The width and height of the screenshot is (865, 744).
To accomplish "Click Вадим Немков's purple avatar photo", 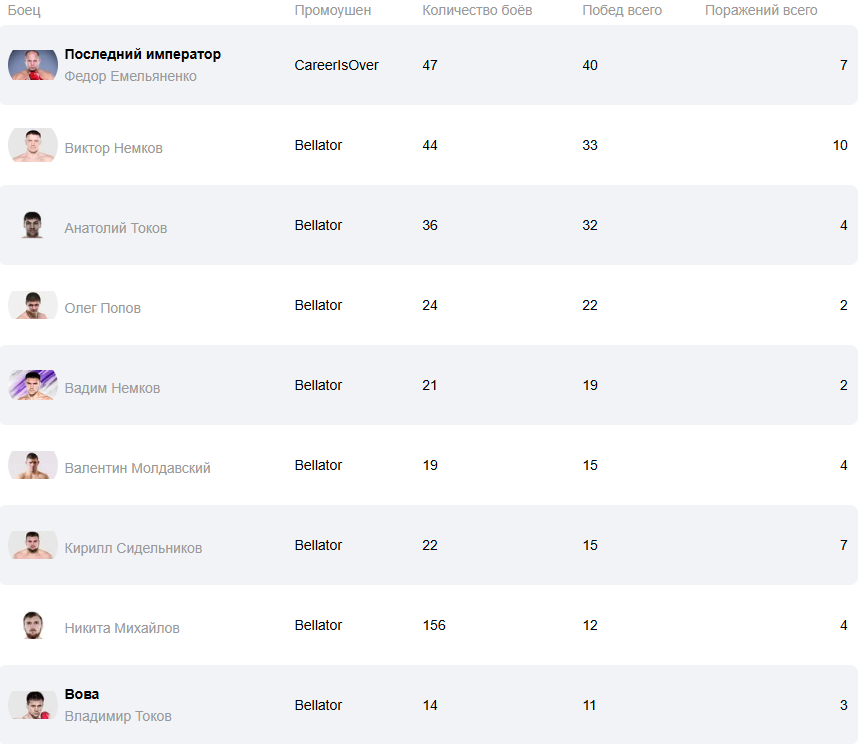I will [33, 385].
